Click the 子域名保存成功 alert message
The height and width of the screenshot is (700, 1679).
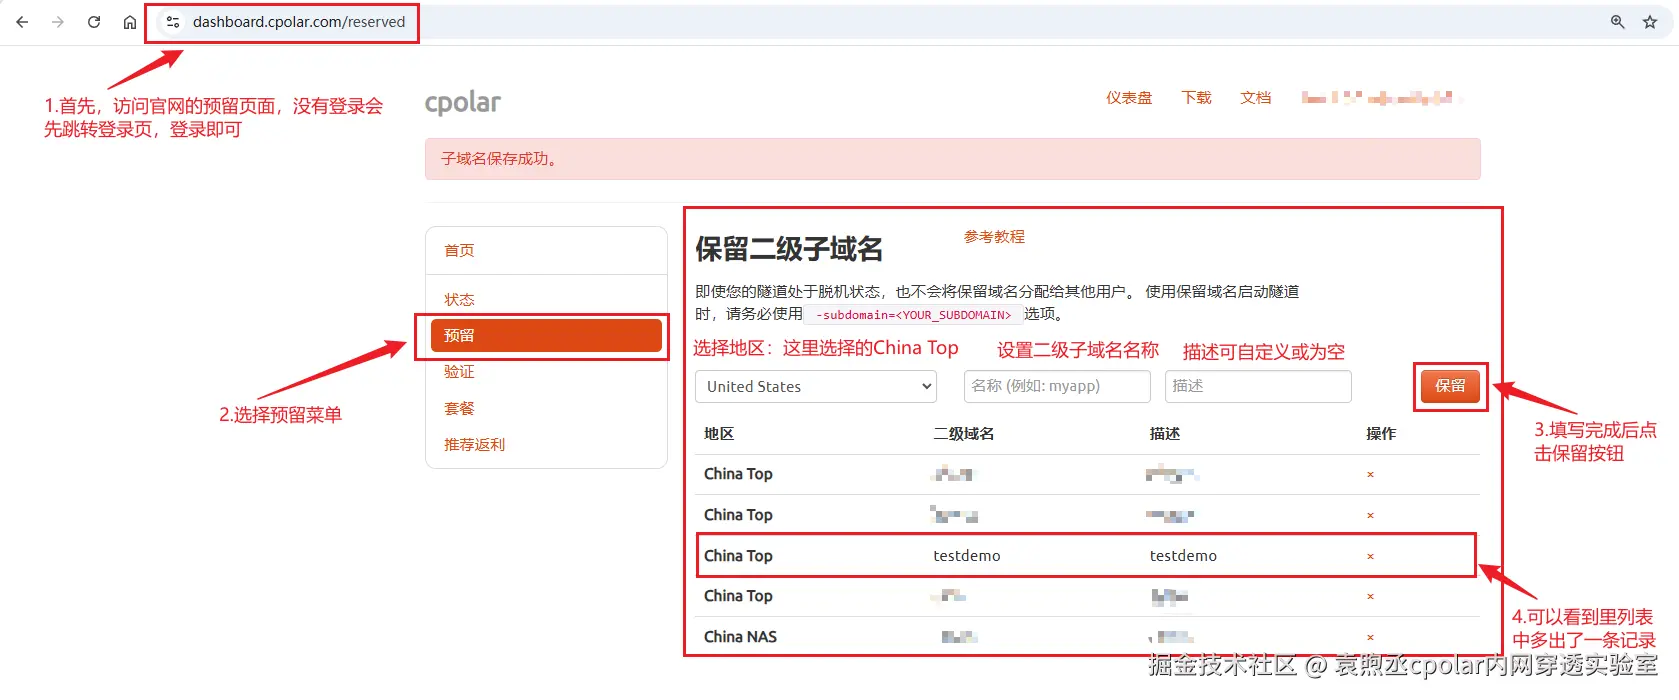(952, 159)
